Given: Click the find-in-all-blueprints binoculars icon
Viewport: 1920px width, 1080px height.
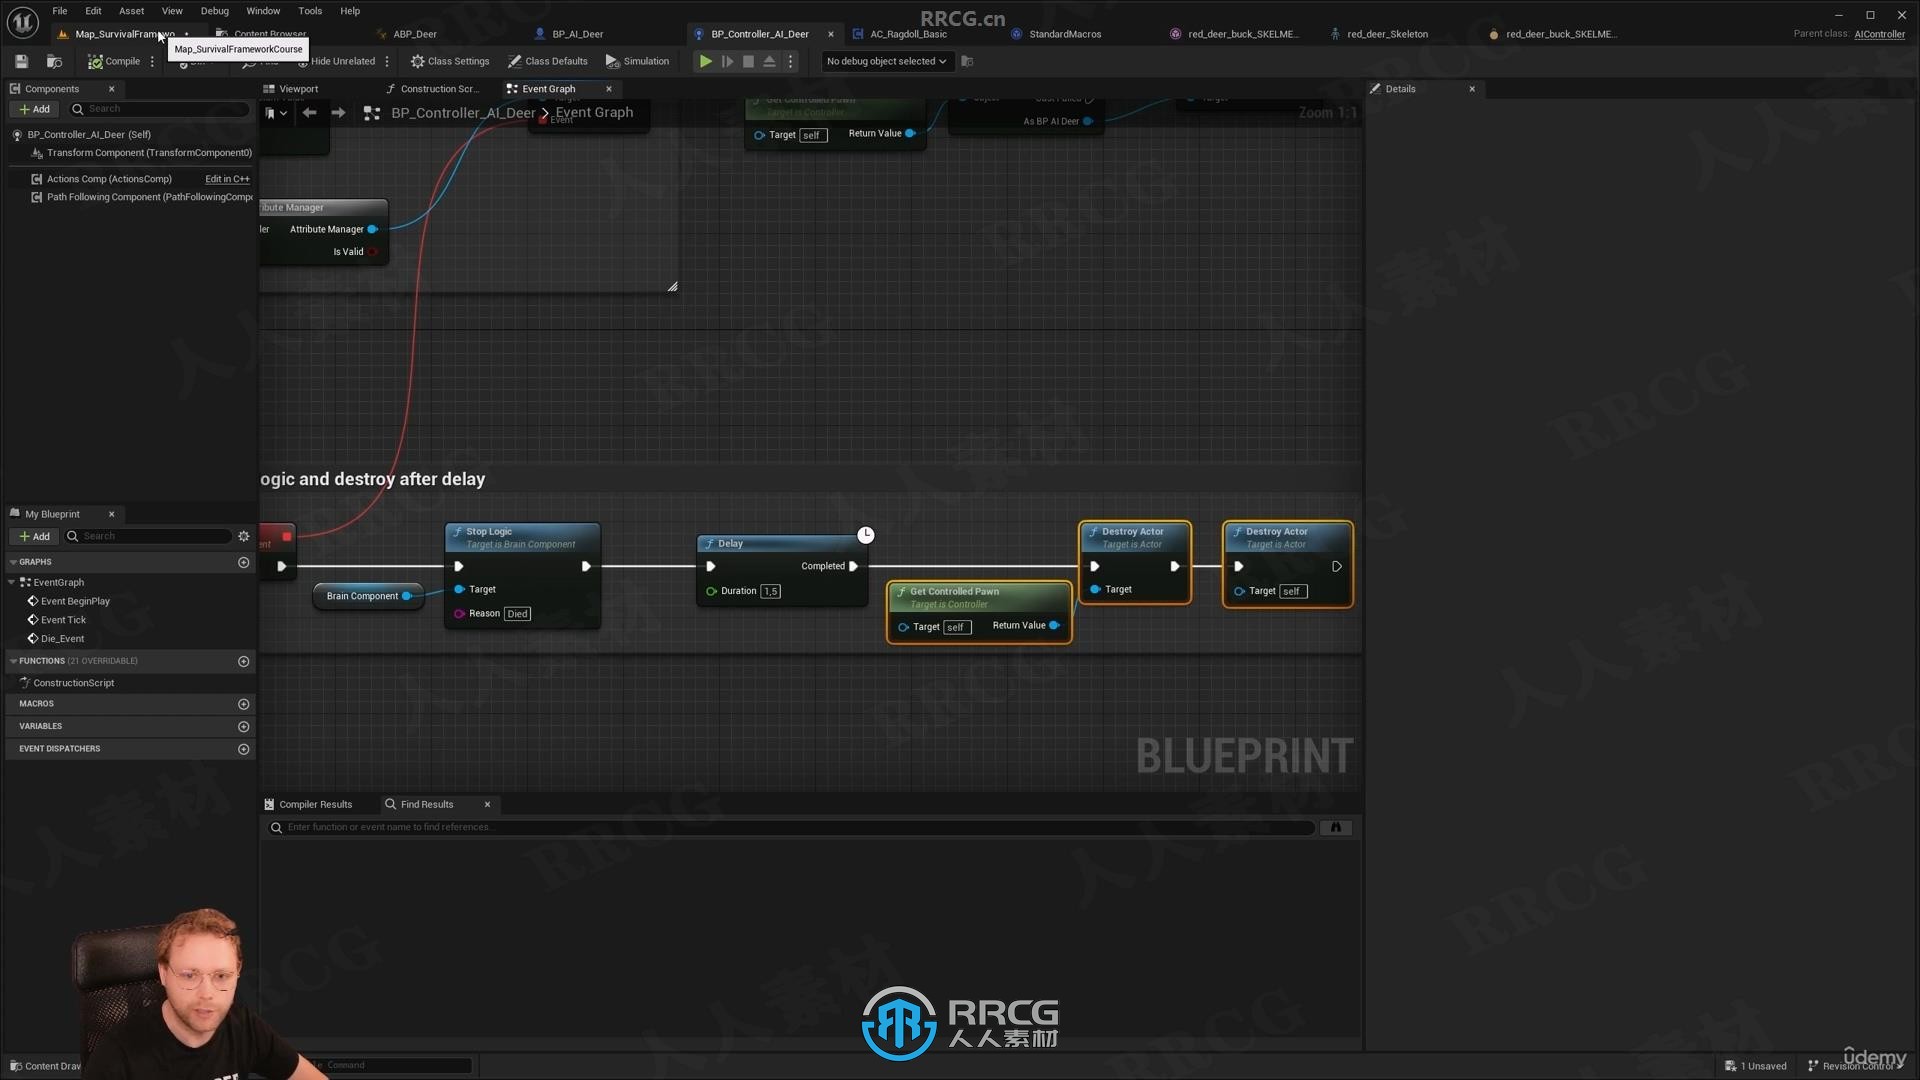Looking at the screenshot, I should point(1336,828).
